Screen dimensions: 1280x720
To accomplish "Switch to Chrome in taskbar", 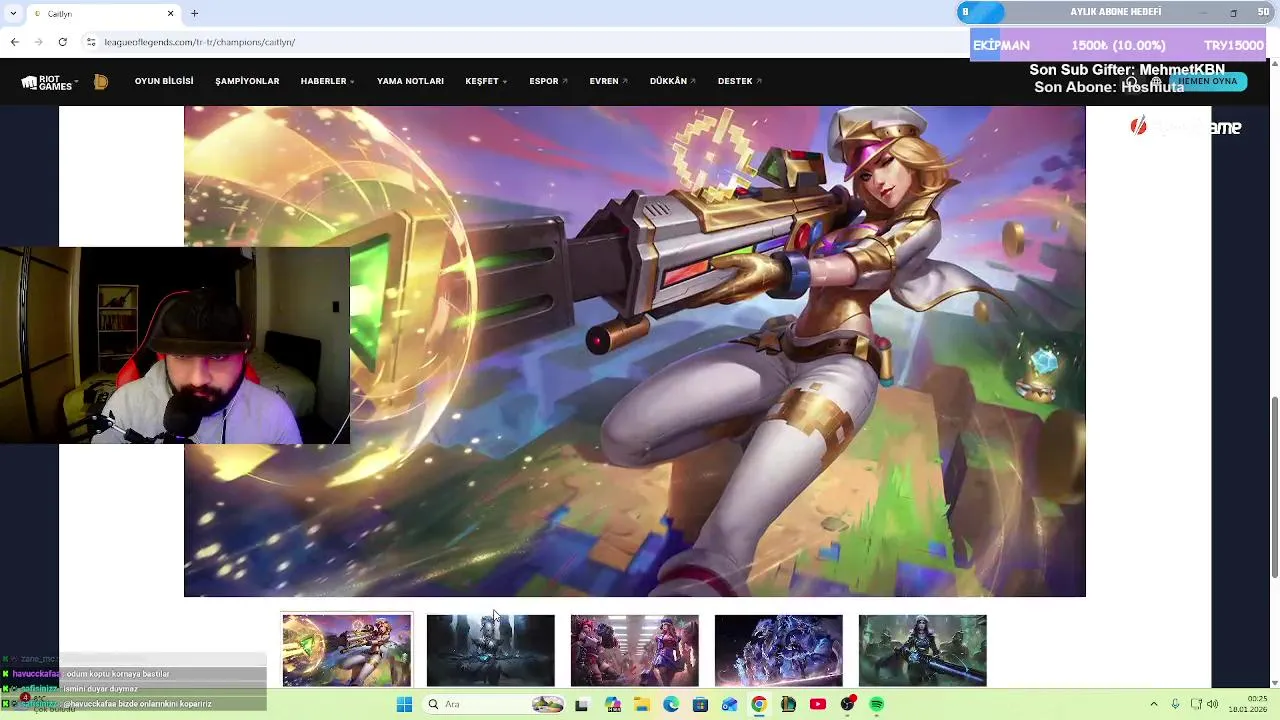I will pyautogui.click(x=759, y=705).
